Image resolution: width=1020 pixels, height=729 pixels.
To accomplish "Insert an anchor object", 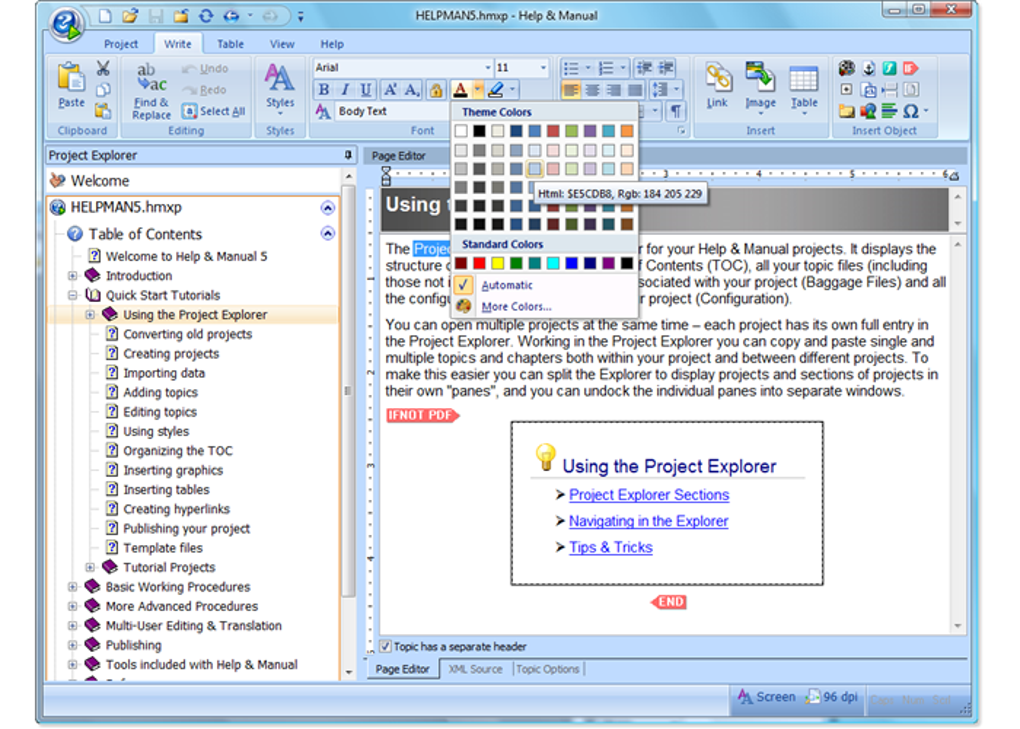I will coord(868,68).
